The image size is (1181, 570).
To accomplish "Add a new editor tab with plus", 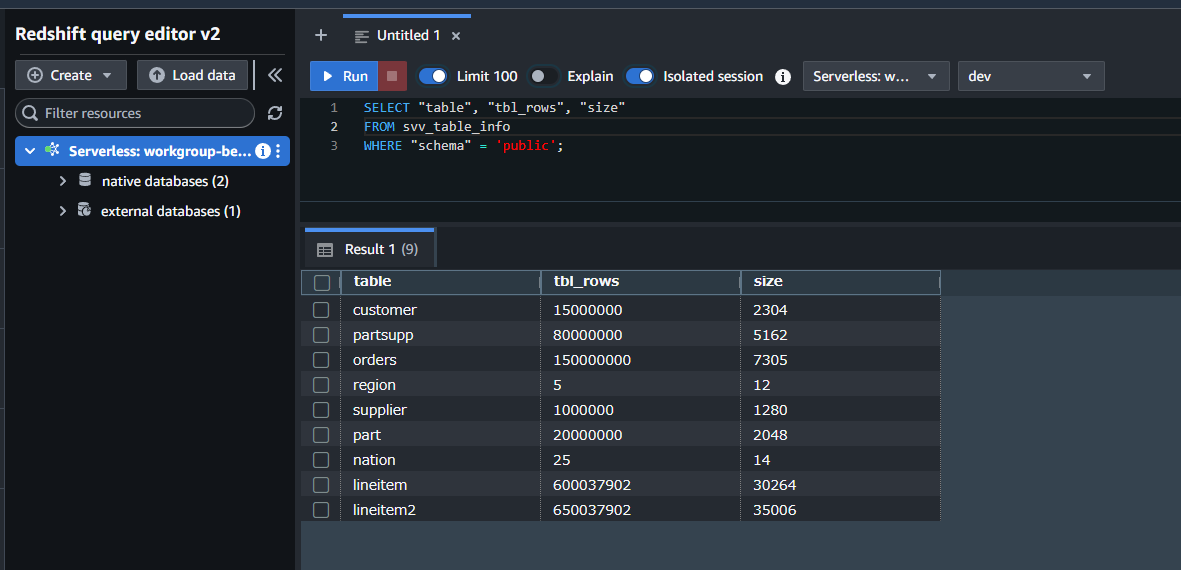I will tap(321, 35).
